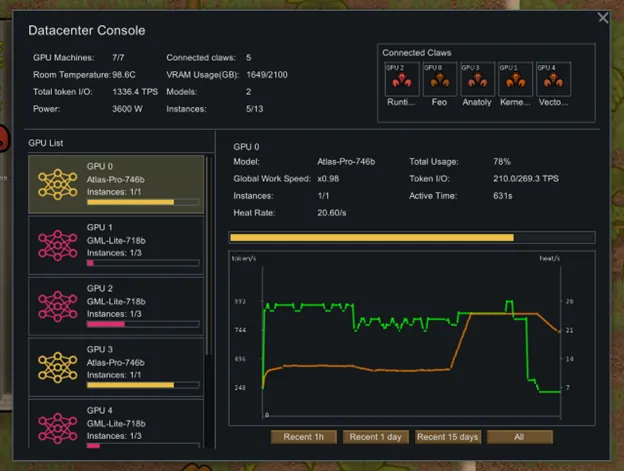Show Recent 1h graph range
The height and width of the screenshot is (471, 624).
[x=304, y=437]
